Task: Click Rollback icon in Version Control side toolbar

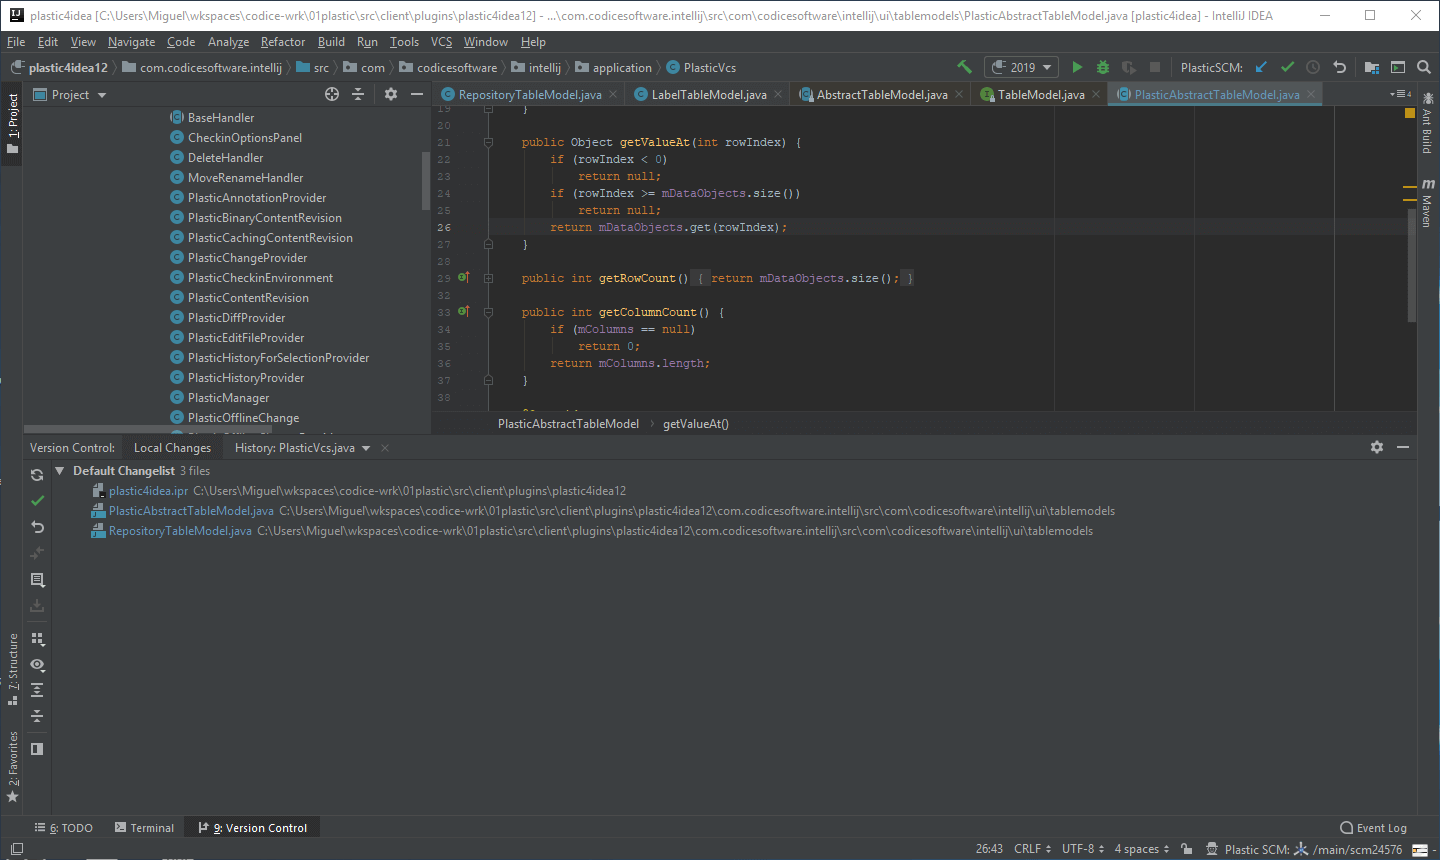Action: pos(37,526)
